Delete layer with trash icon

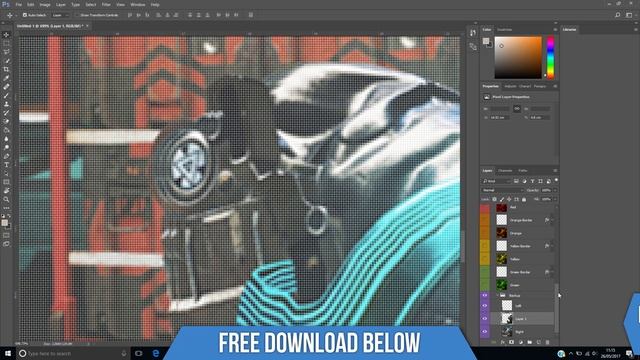click(x=547, y=342)
